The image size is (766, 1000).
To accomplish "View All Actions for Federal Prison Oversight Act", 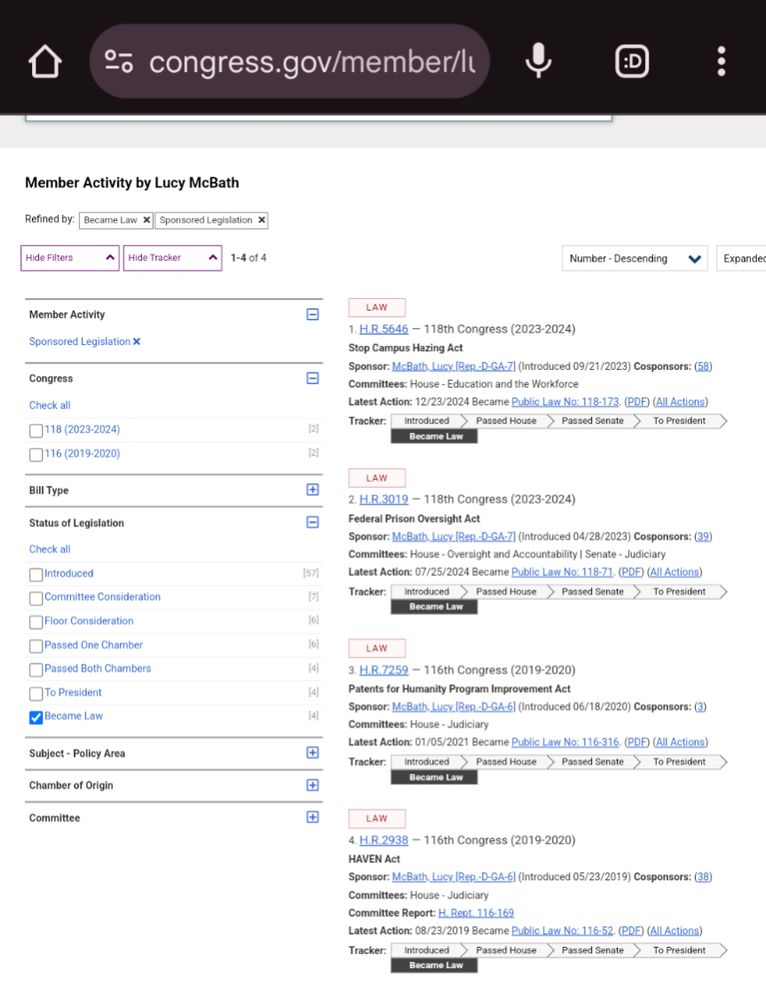I will pos(674,572).
